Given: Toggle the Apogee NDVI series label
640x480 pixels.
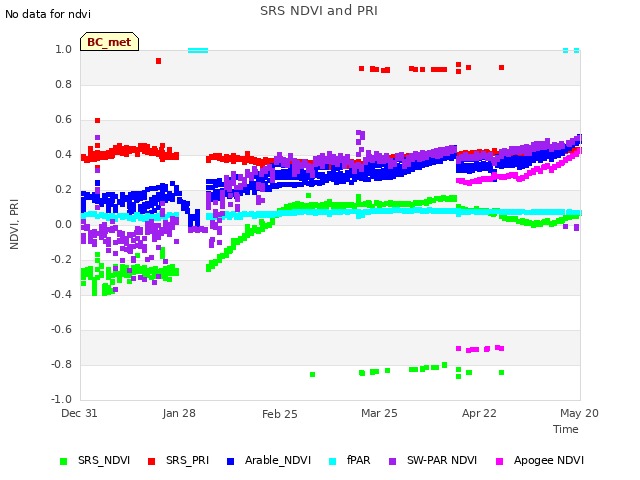Looking at the screenshot, I should point(549,460).
